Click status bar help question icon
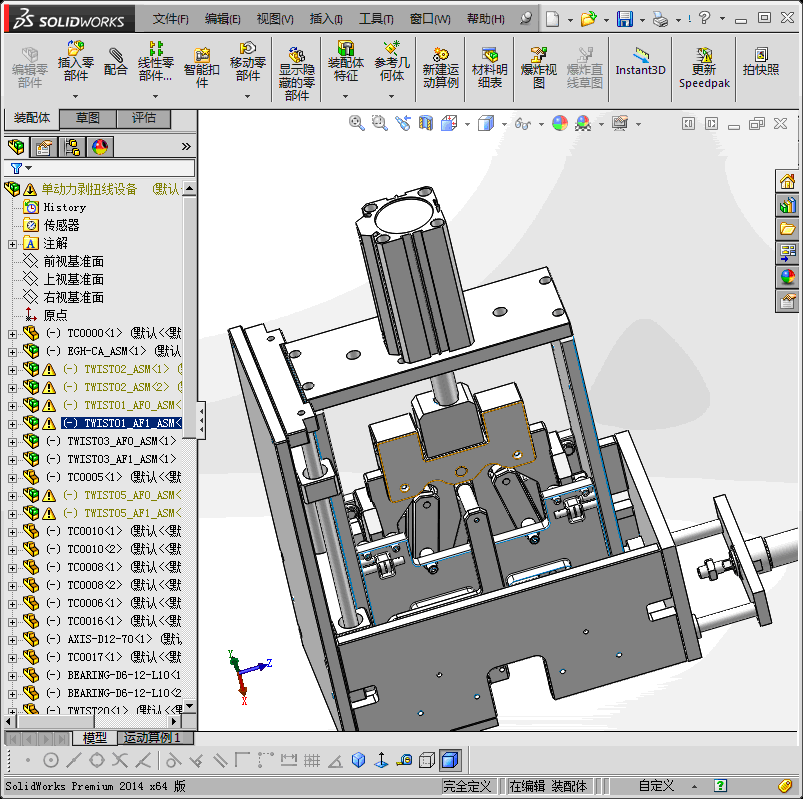 [720, 785]
